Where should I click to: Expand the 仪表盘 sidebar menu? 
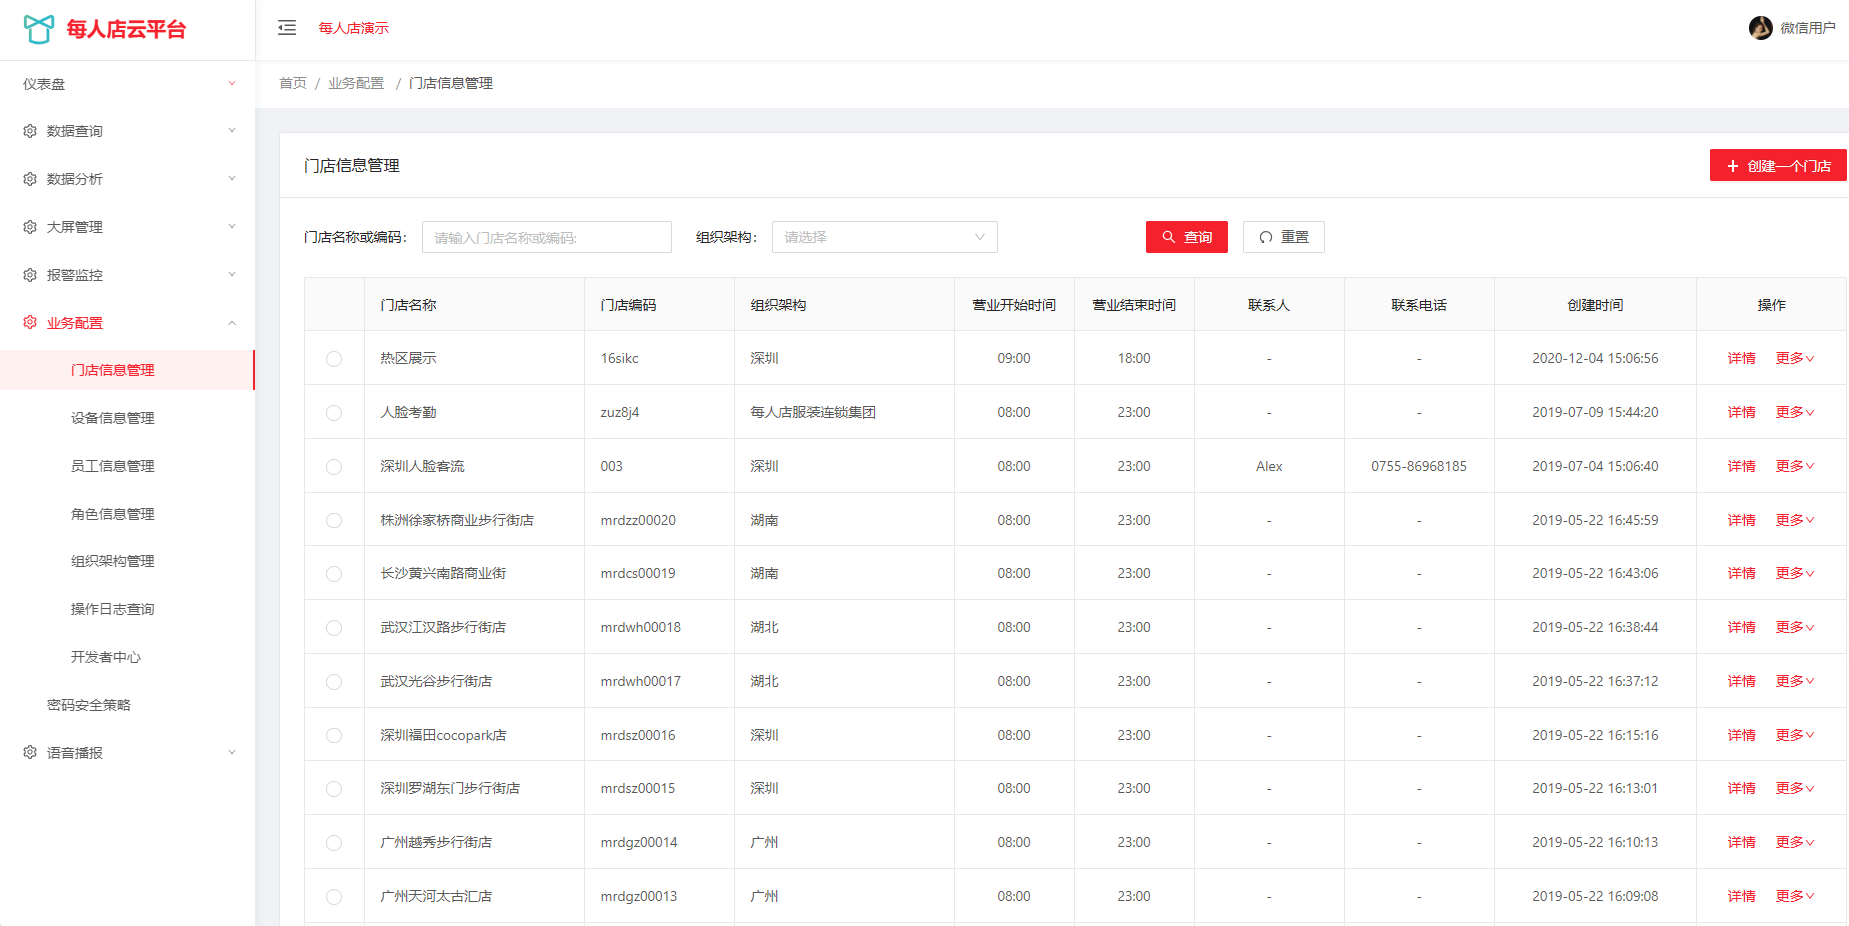127,84
